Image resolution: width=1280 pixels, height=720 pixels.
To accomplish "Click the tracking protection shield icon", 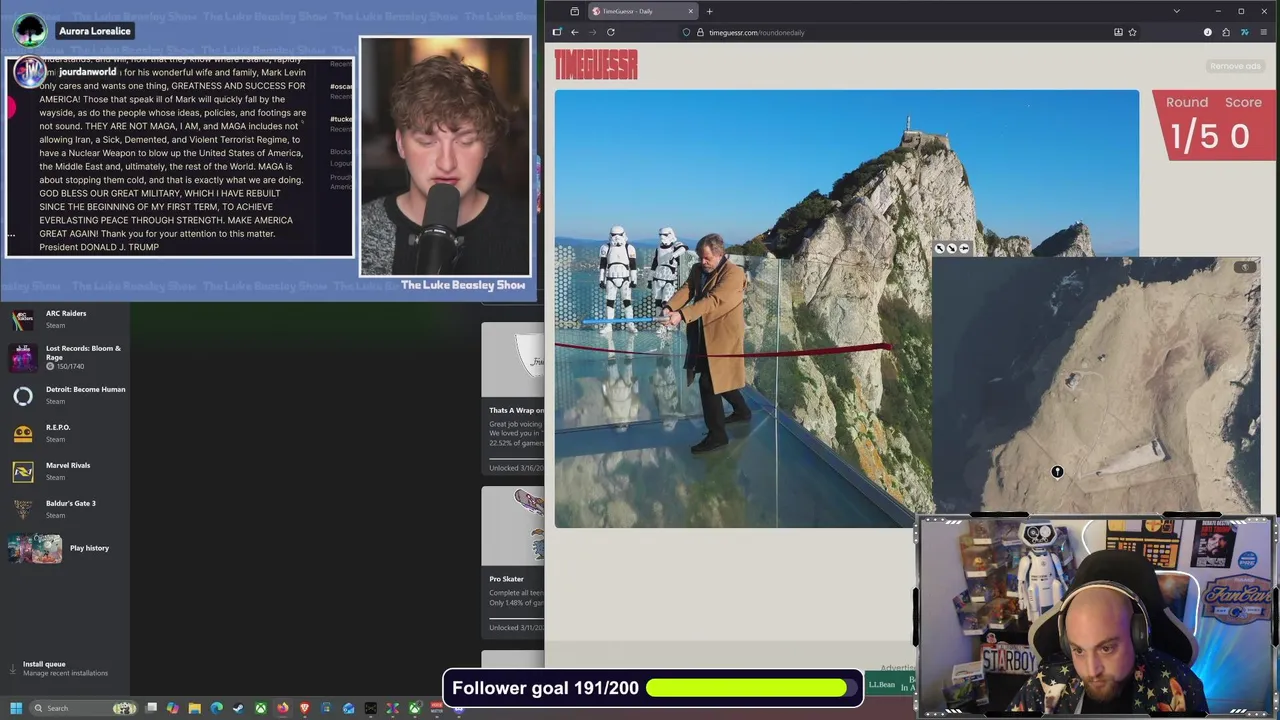I will [x=686, y=32].
